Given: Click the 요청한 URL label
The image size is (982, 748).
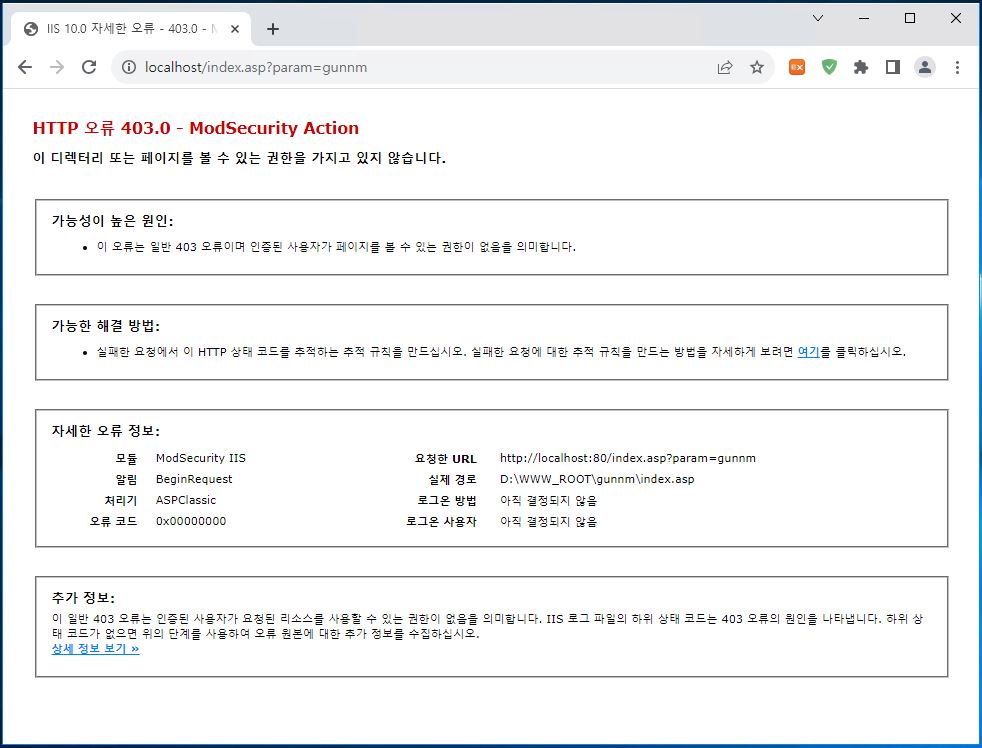Looking at the screenshot, I should coord(445,459).
